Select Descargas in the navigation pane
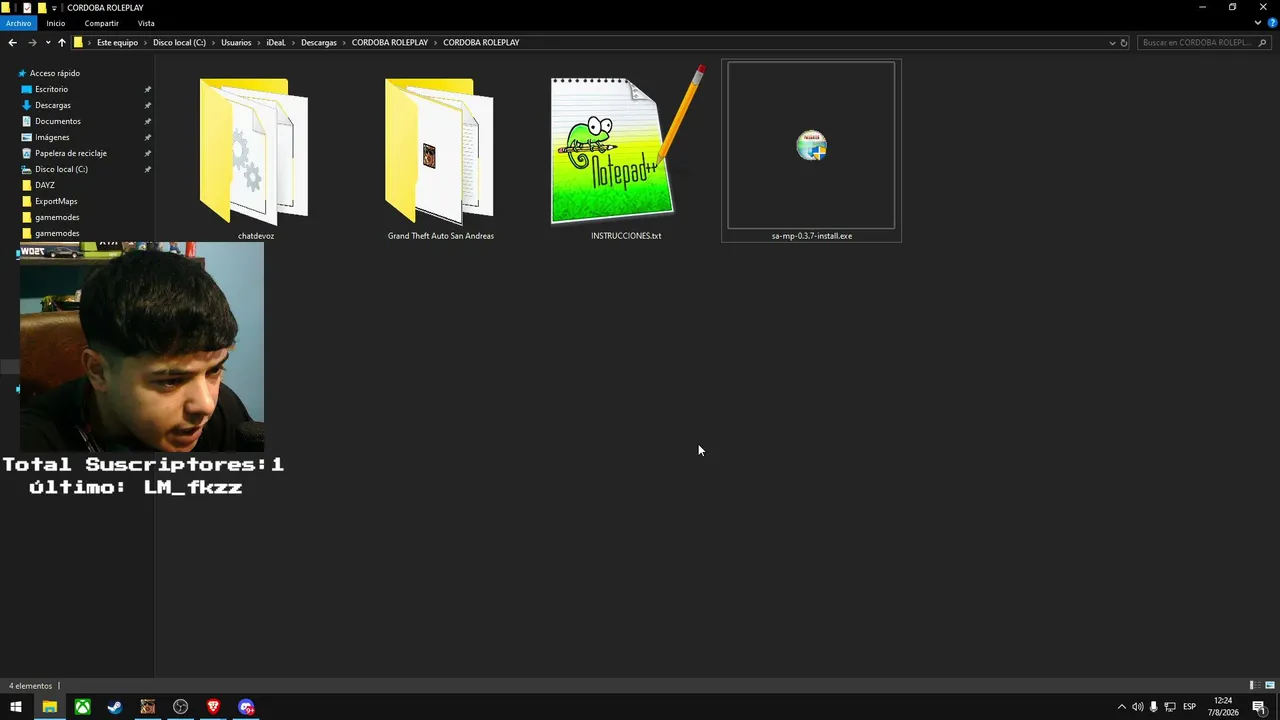 [52, 105]
